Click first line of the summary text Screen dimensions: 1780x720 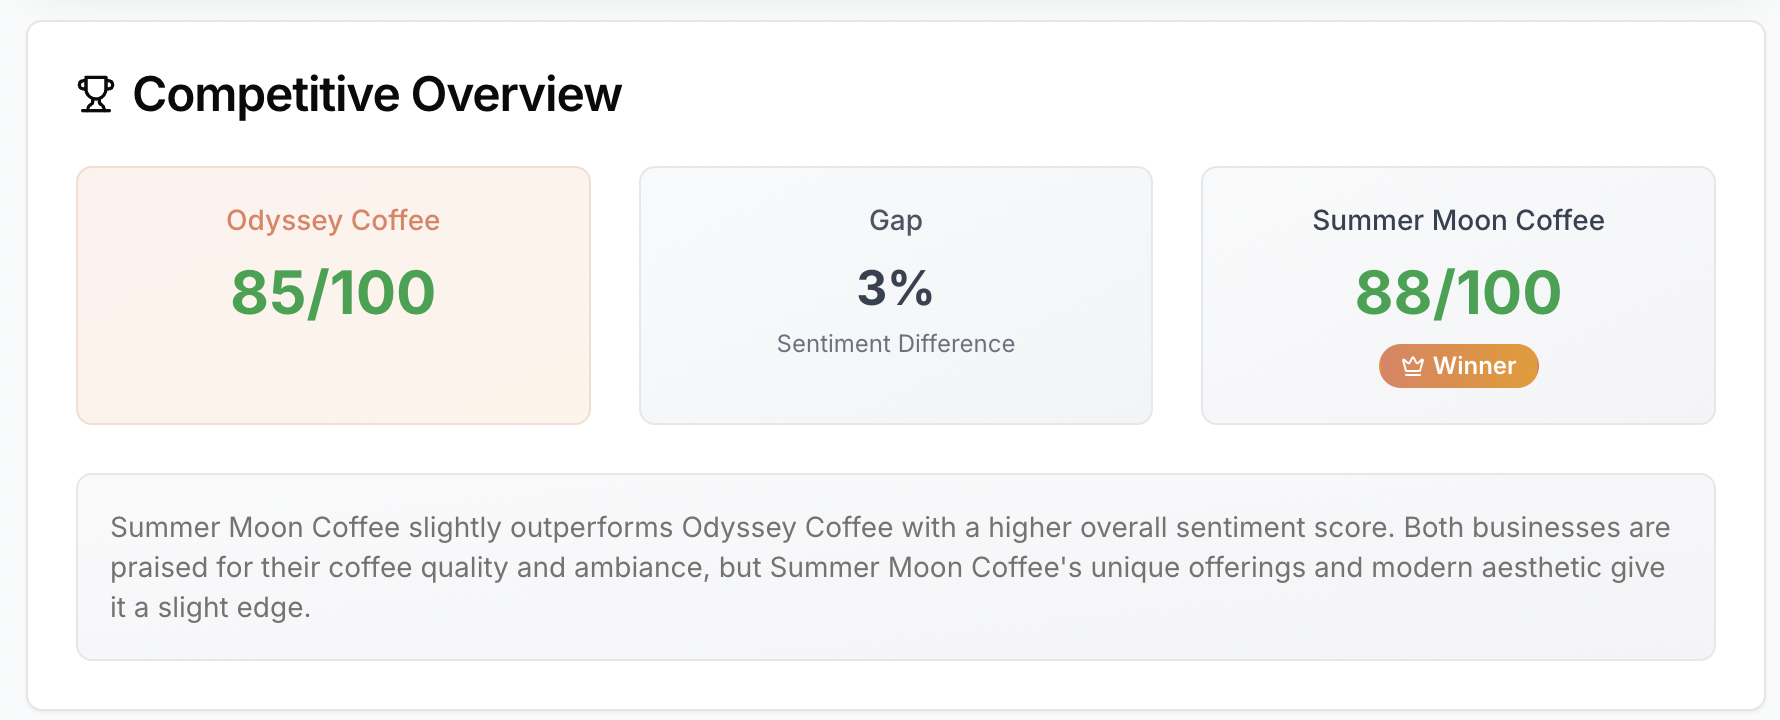click(890, 527)
